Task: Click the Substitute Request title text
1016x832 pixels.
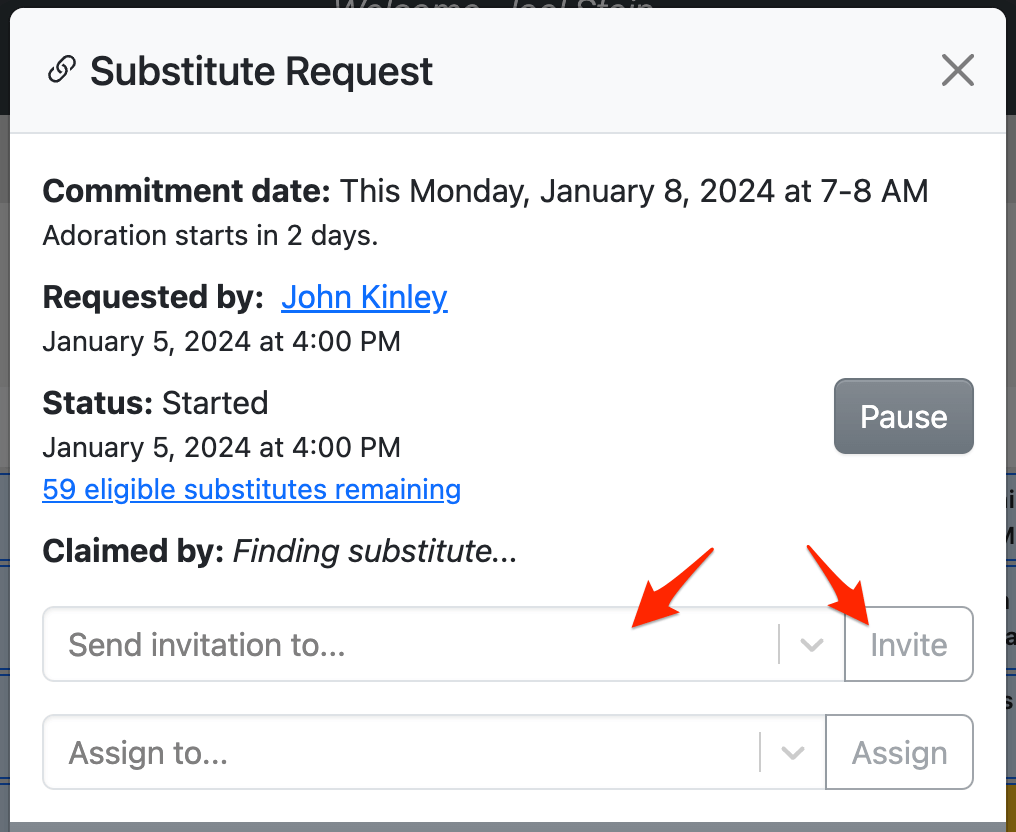Action: [262, 71]
